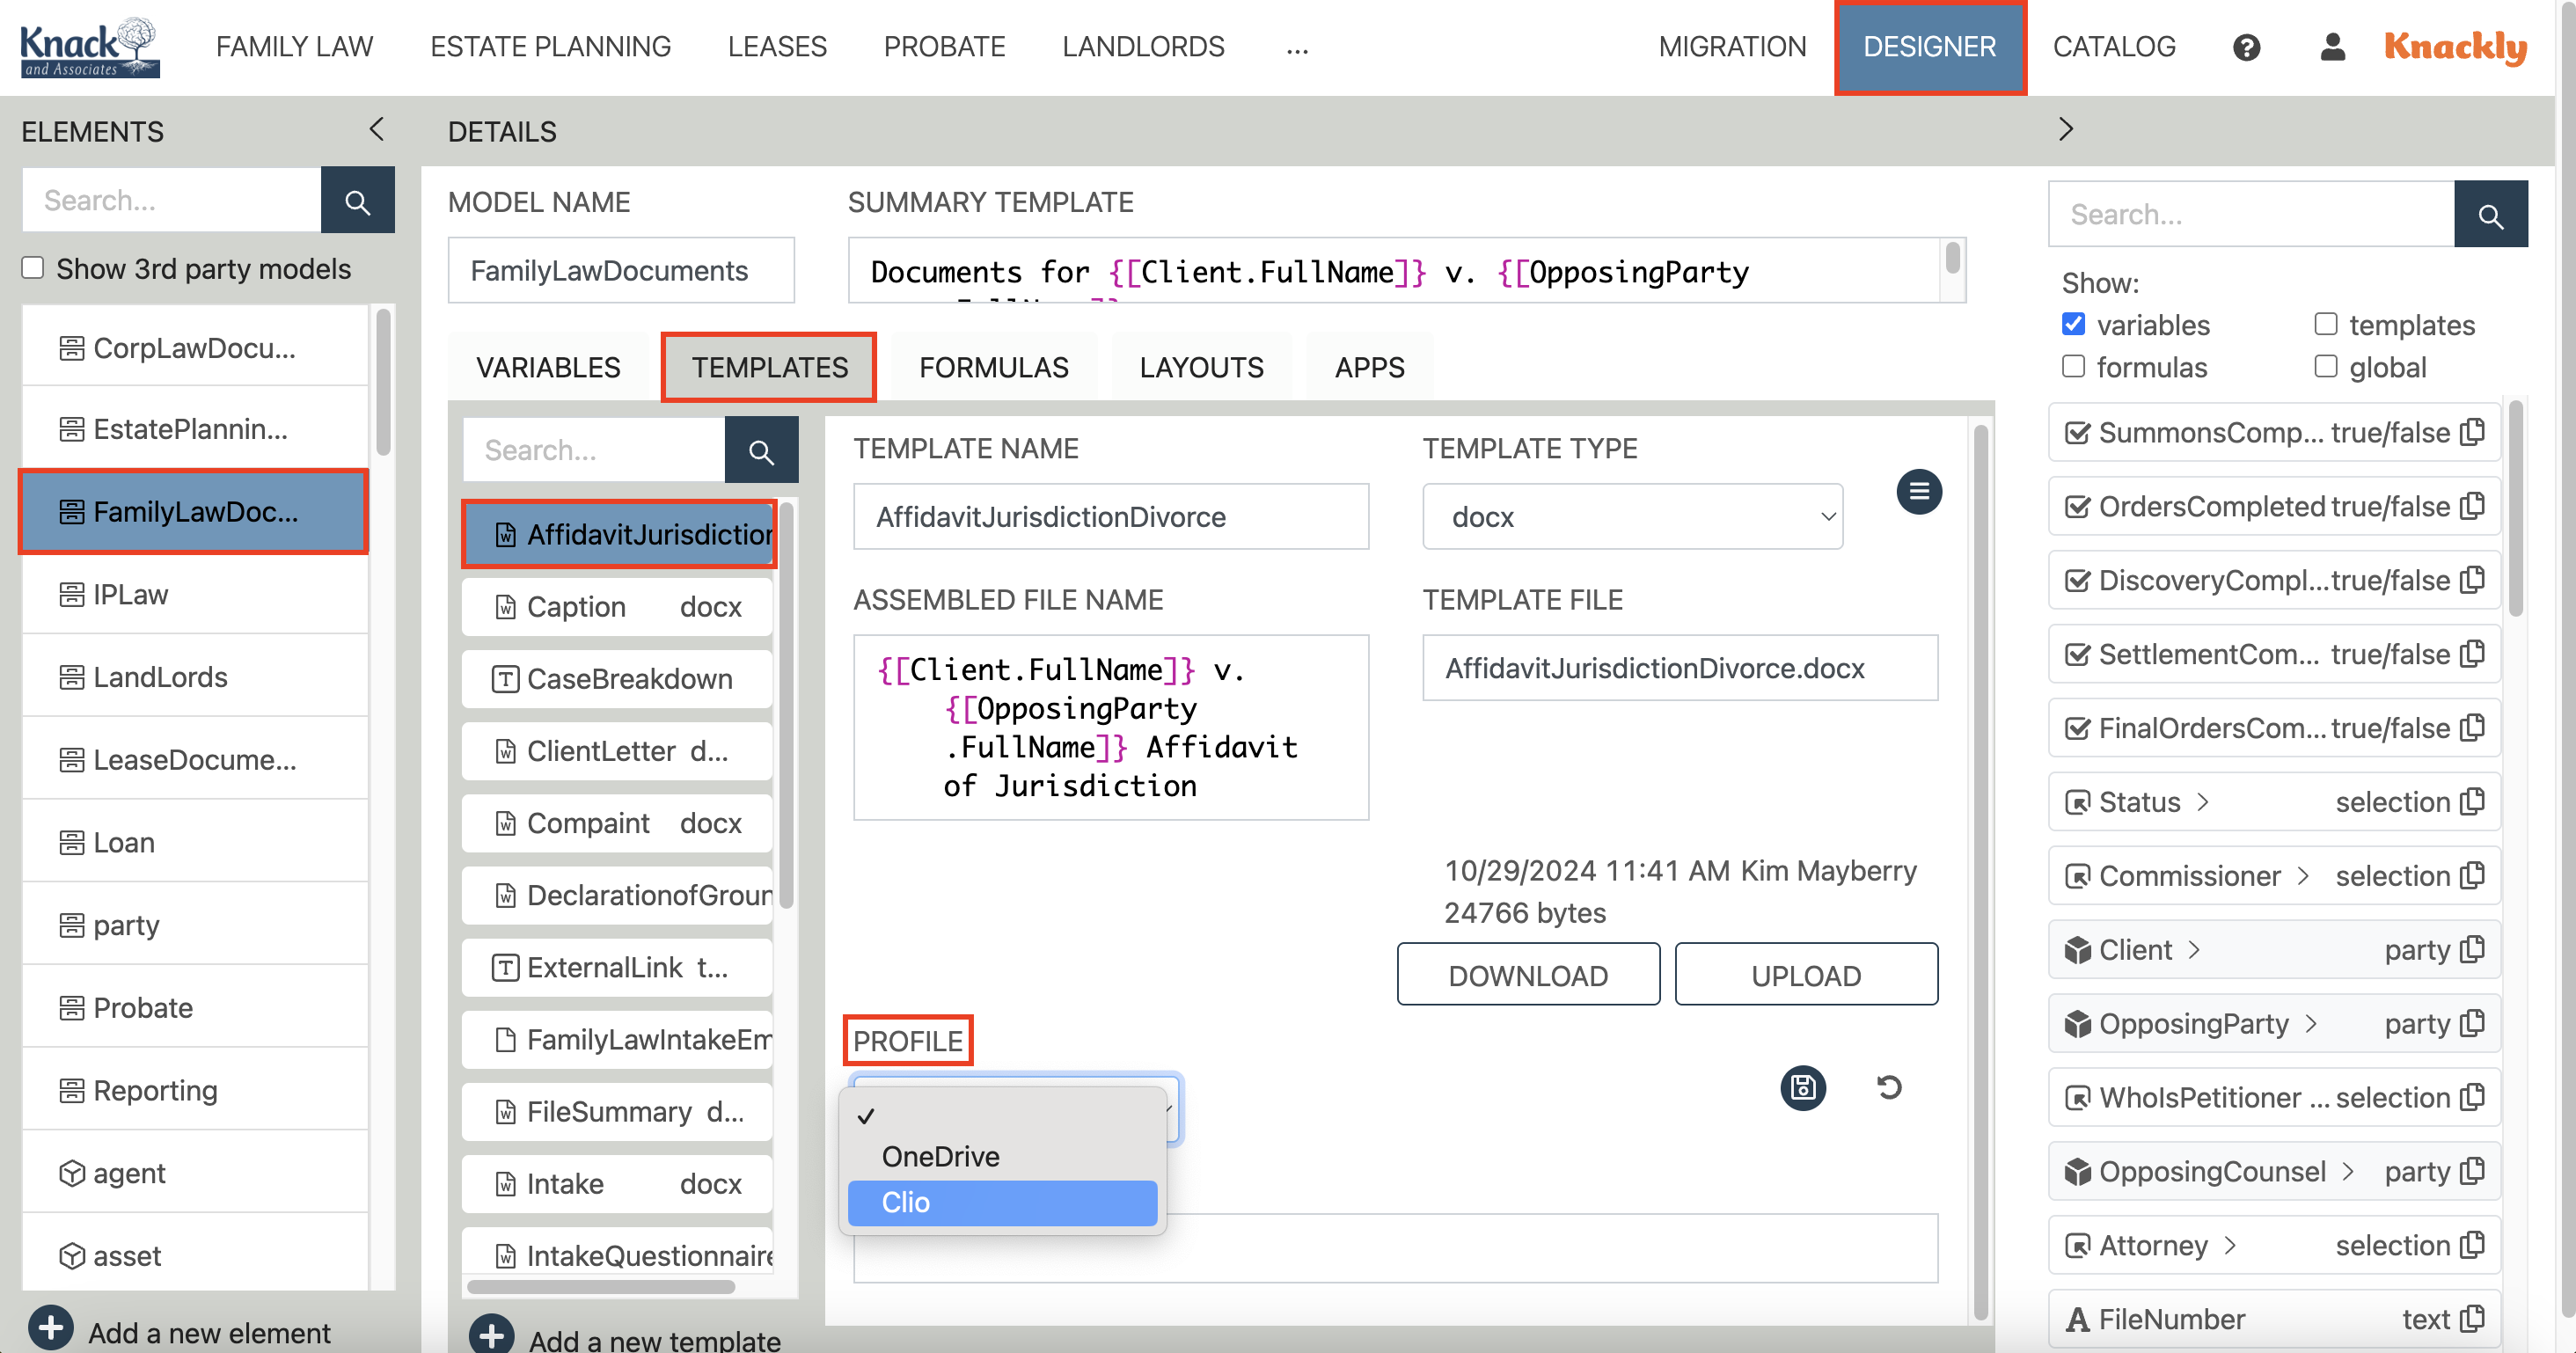Copy the Commissioner variable via its copy icon
This screenshot has width=2576, height=1353.
pyautogui.click(x=2473, y=876)
